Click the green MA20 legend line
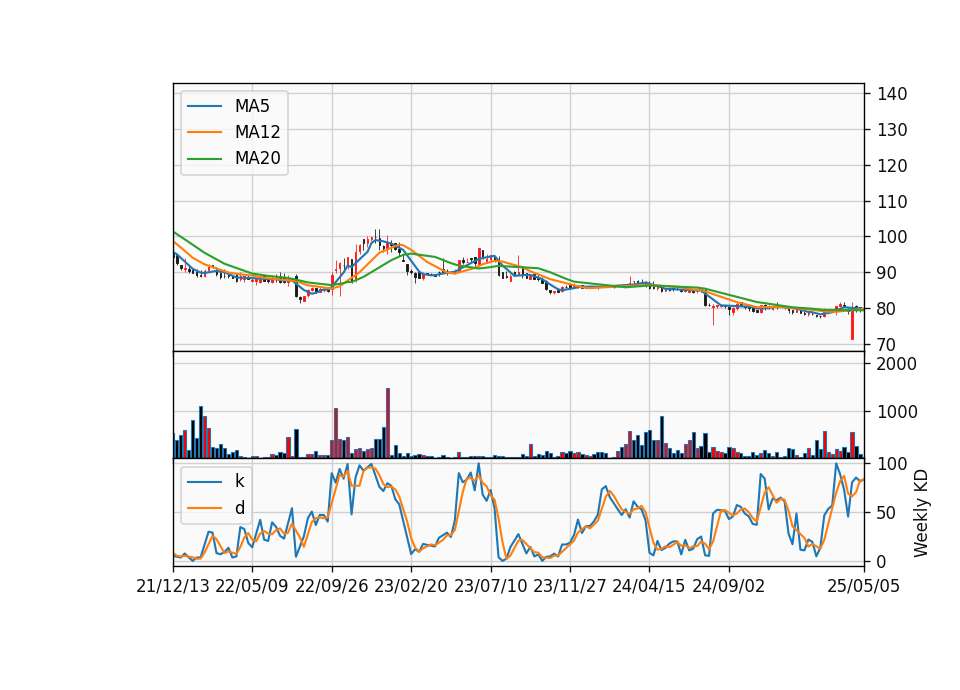The image size is (960, 690). pos(204,158)
